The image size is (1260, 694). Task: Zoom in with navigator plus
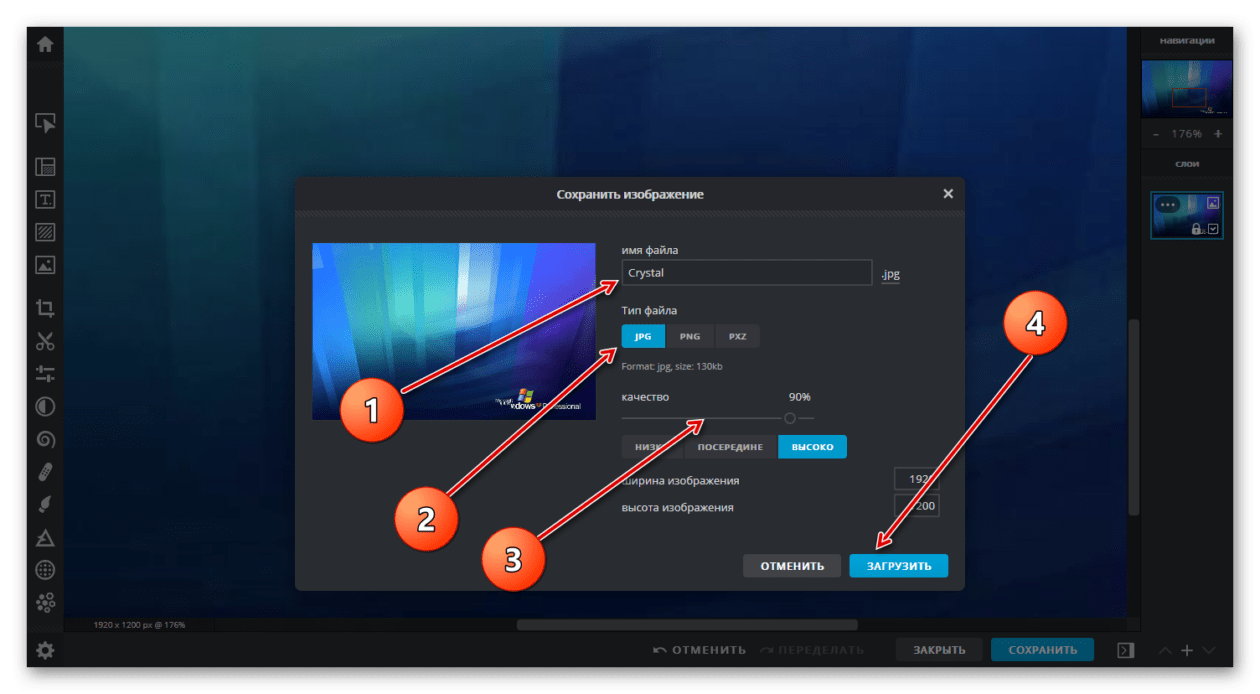click(x=1218, y=134)
